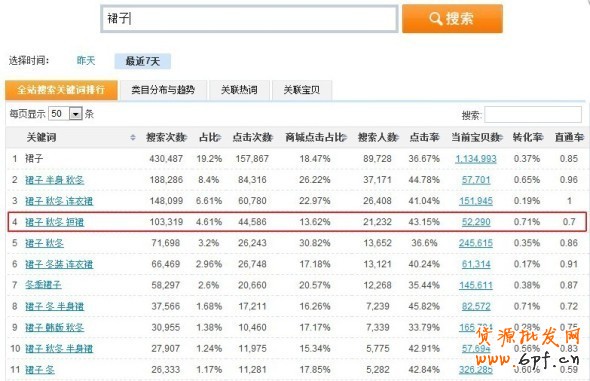
Task: Select the 昨天 time range
Action: pyautogui.click(x=86, y=61)
